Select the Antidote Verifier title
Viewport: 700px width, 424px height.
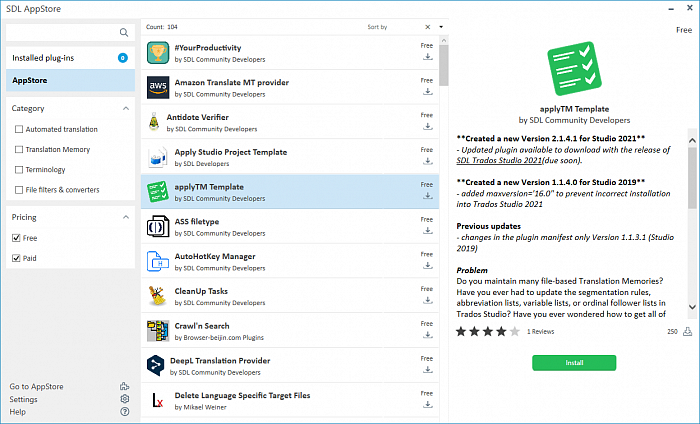click(197, 117)
